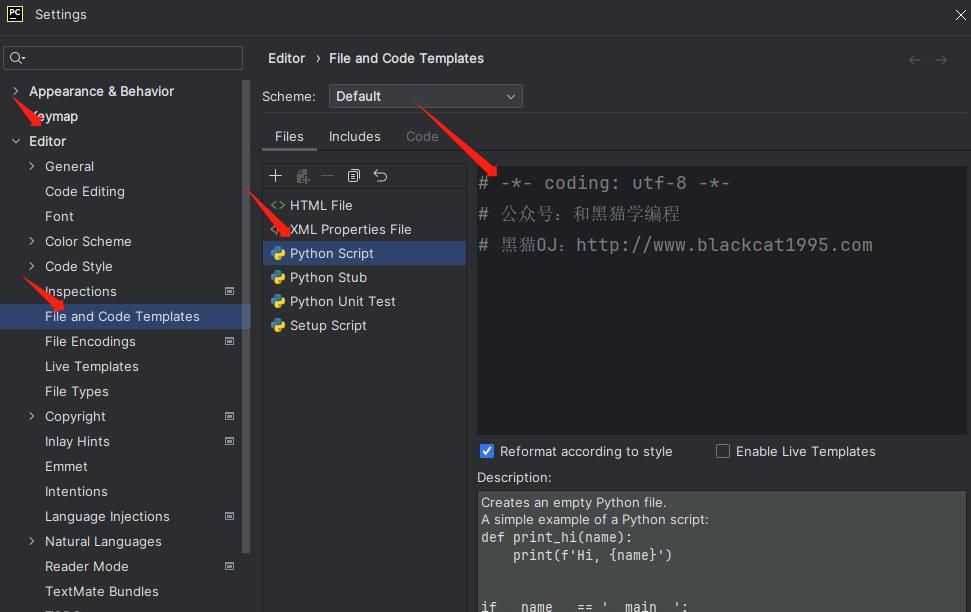The image size is (971, 612).
Task: Click the Create Child Template File icon
Action: tap(302, 176)
